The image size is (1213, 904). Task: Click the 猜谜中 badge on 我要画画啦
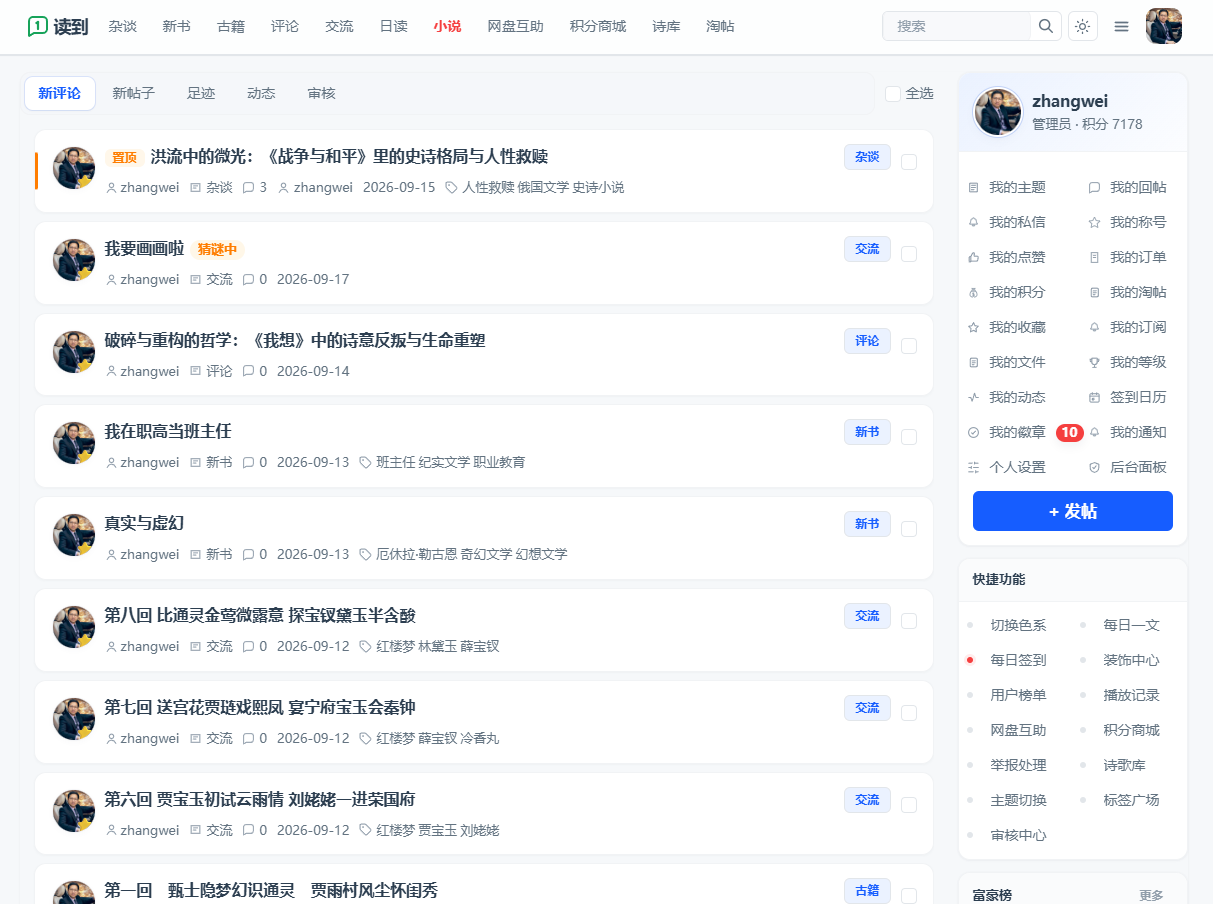click(217, 249)
